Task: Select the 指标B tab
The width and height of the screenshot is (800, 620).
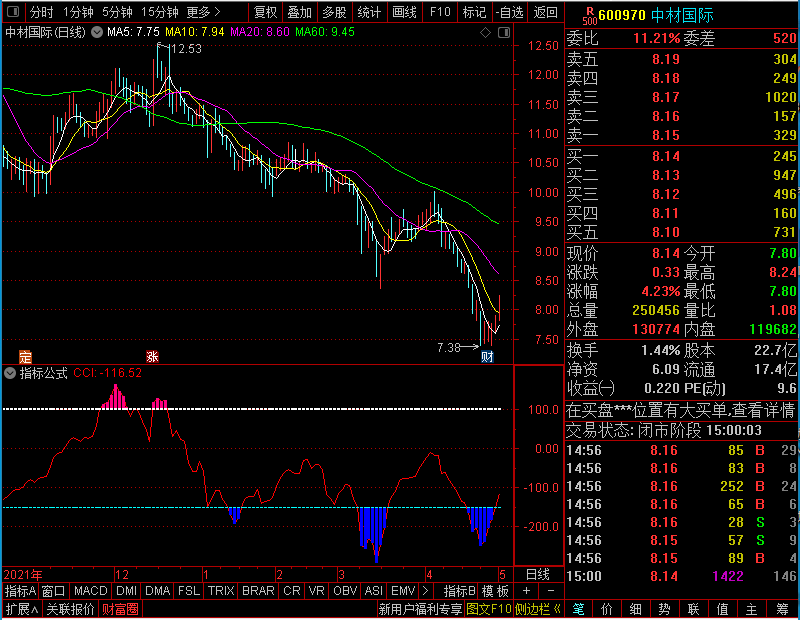Action: [x=459, y=591]
